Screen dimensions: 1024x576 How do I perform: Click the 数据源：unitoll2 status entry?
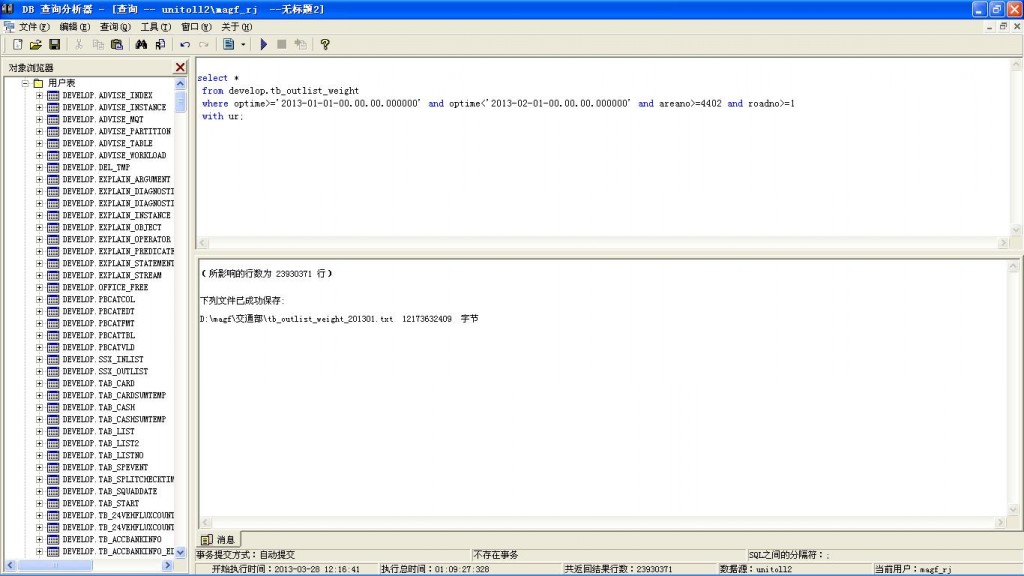point(756,569)
